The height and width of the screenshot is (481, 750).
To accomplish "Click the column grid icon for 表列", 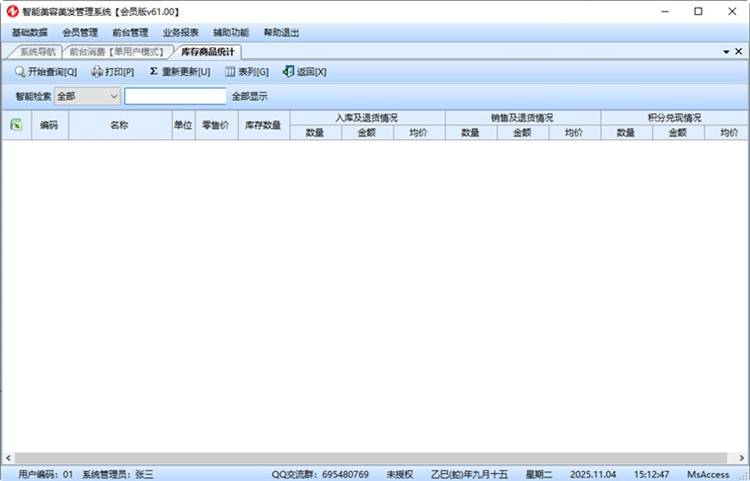I will coord(230,72).
